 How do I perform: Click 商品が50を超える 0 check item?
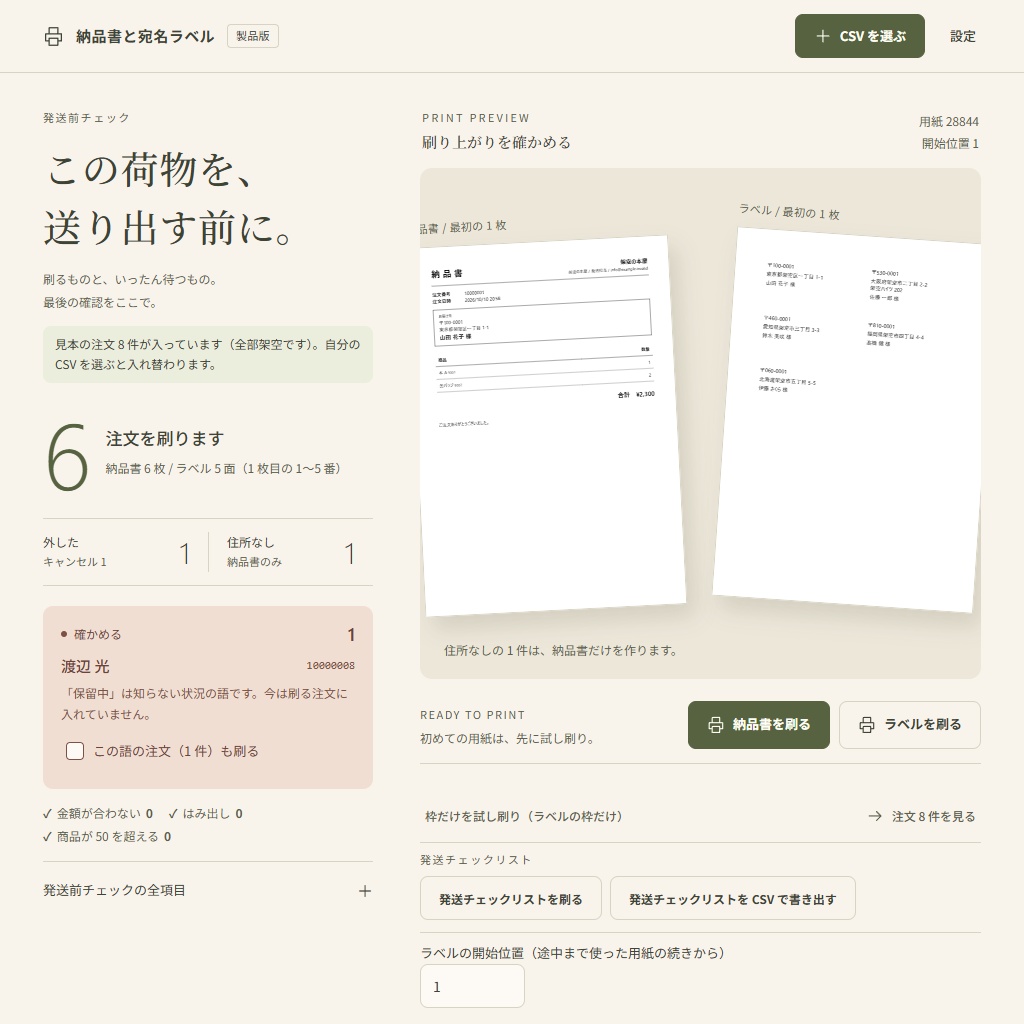tap(107, 837)
